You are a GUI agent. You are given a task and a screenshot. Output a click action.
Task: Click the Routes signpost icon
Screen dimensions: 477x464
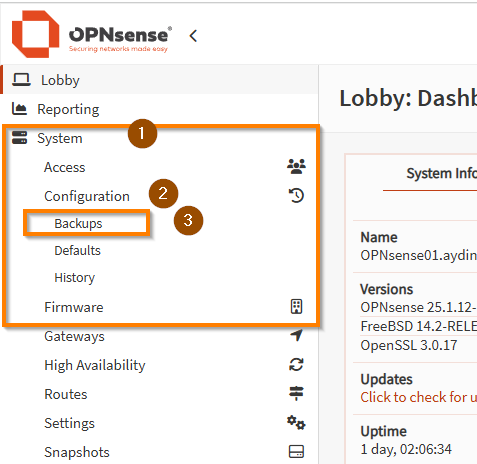pyautogui.click(x=296, y=393)
